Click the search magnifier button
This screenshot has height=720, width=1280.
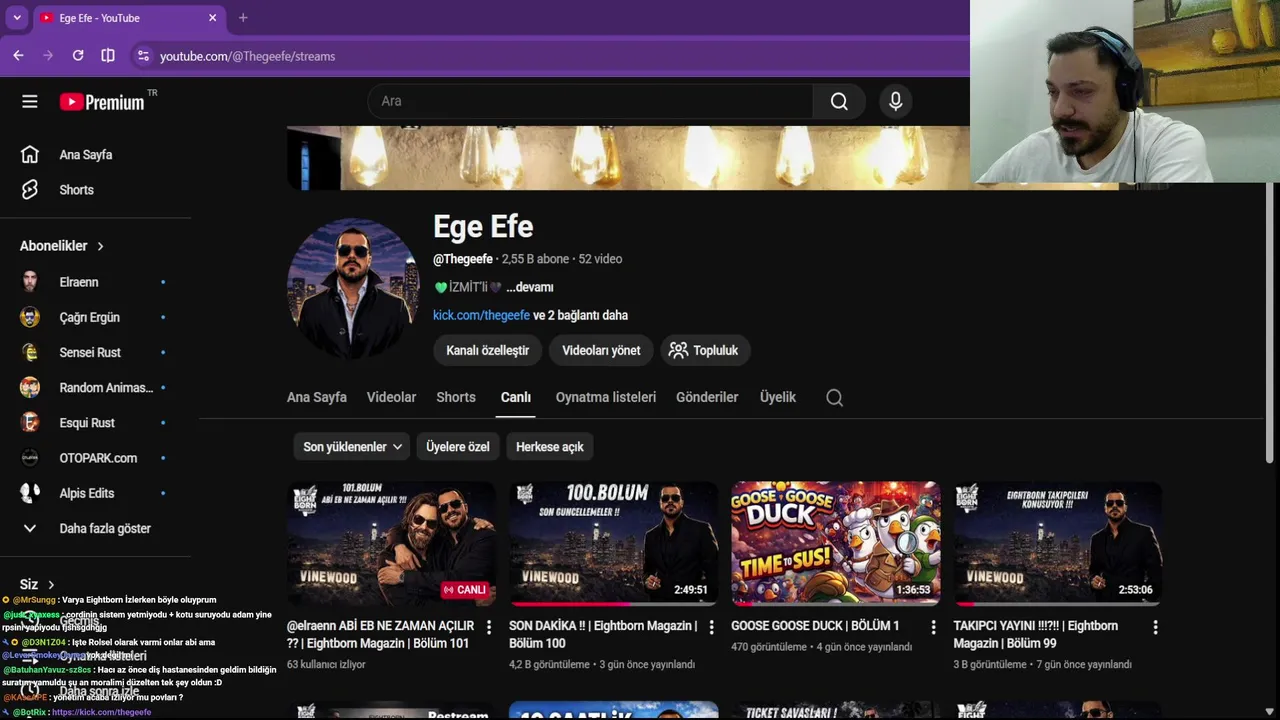(x=839, y=101)
